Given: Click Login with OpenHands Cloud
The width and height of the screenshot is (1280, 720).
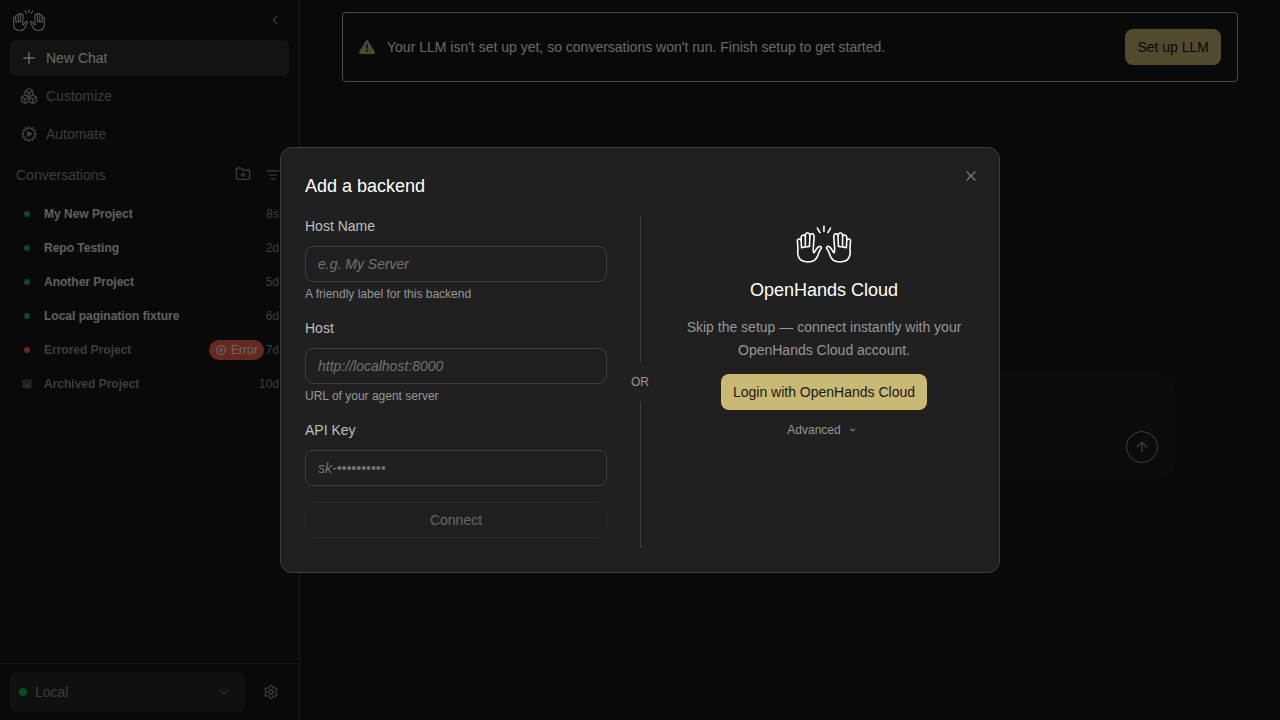Looking at the screenshot, I should [824, 392].
